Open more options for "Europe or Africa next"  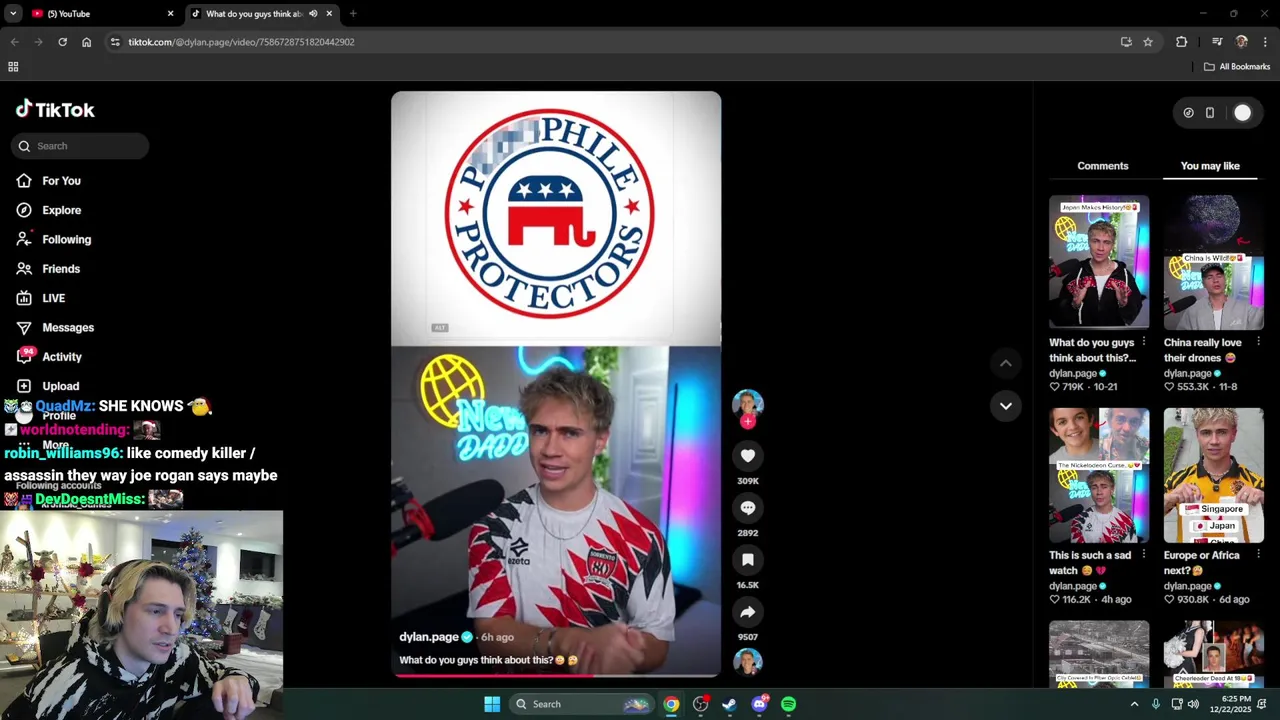(1258, 555)
